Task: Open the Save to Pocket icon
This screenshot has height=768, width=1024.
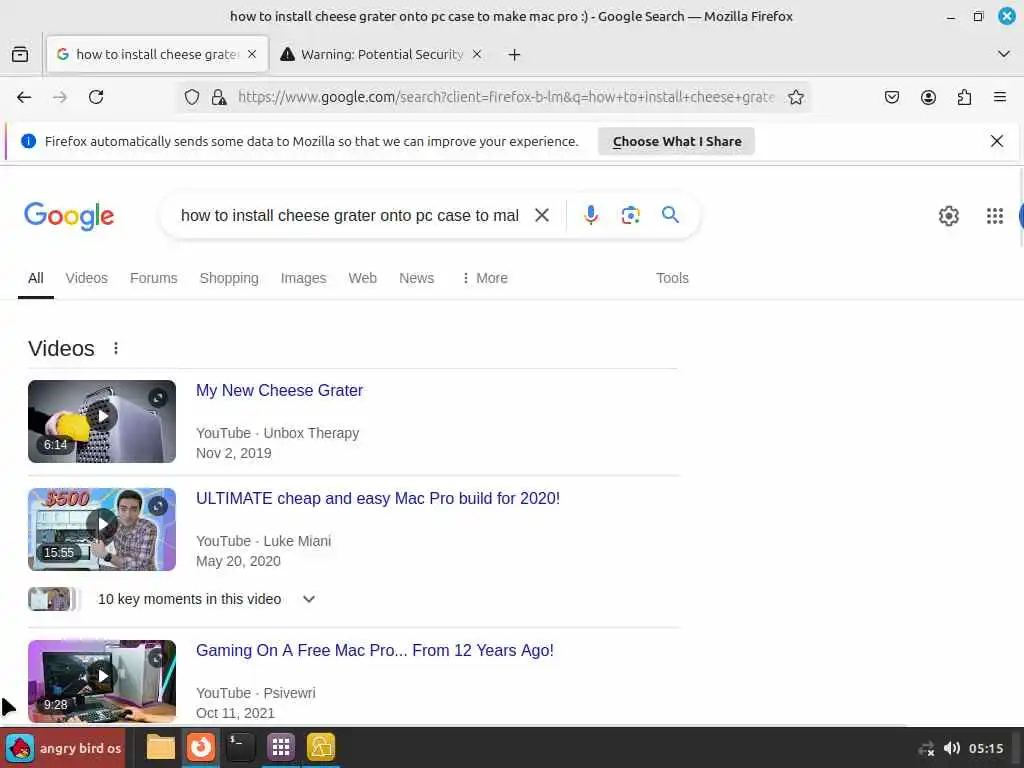Action: coord(891,97)
